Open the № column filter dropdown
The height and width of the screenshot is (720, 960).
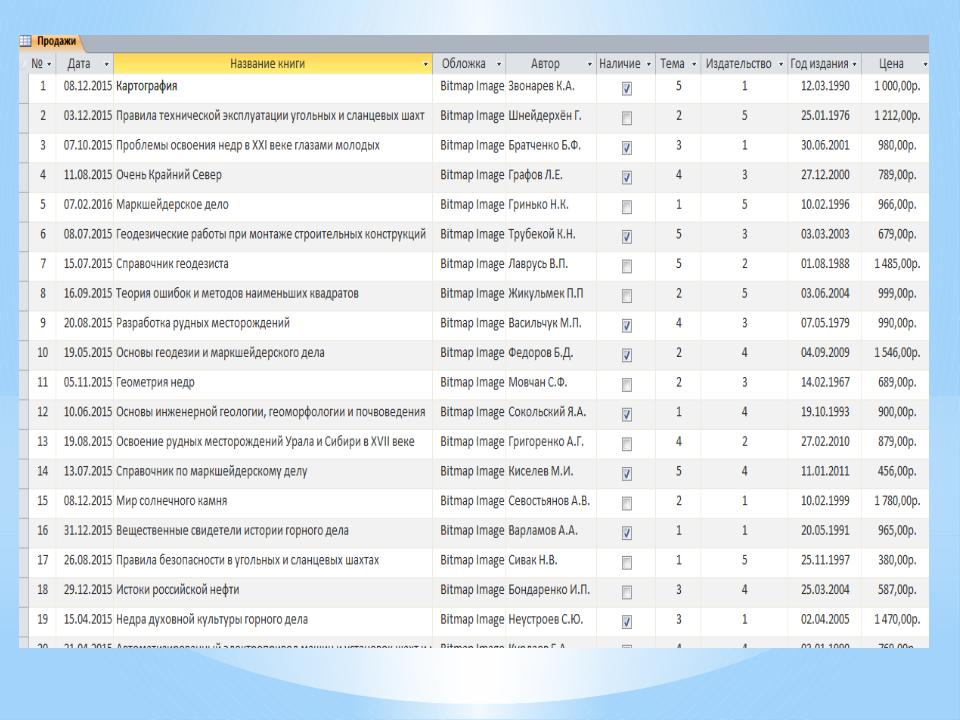(49, 64)
